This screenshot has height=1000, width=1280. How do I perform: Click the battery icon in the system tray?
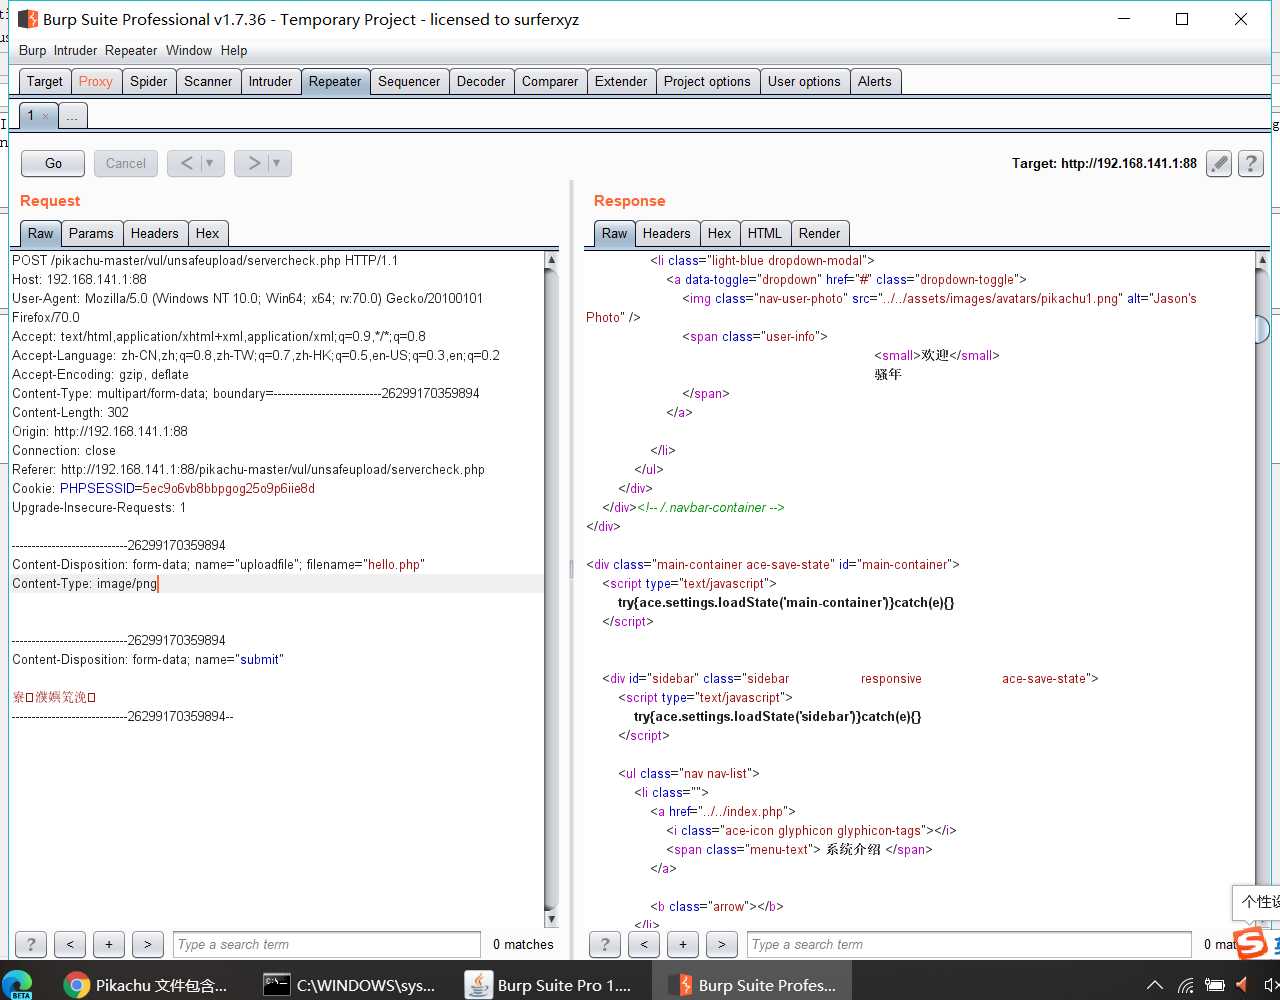pos(1215,985)
